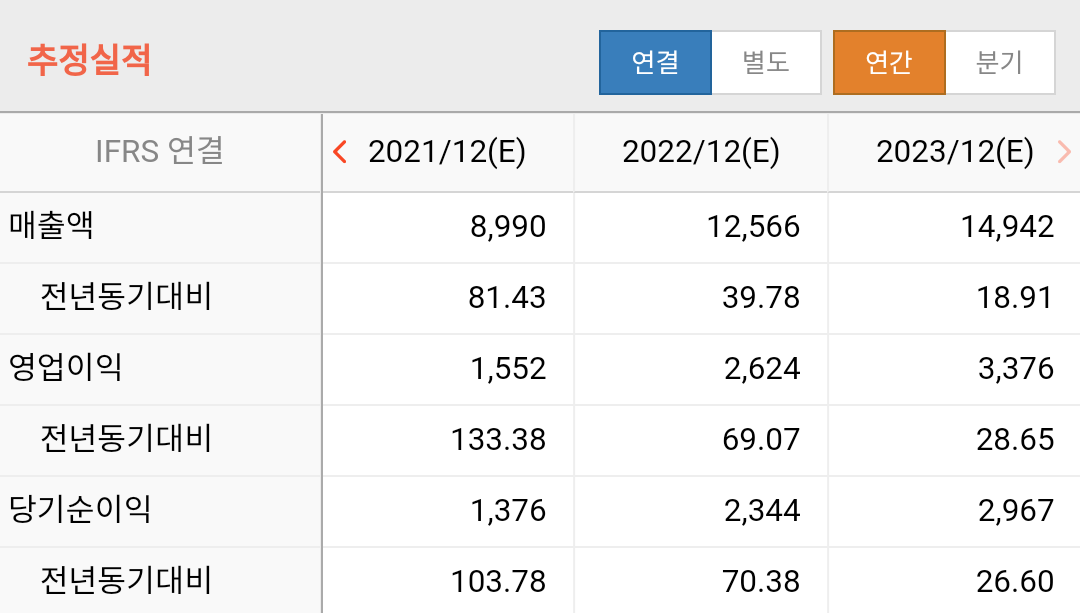The height and width of the screenshot is (613, 1080).
Task: Click the 14,942 revenue value
Action: click(x=1008, y=227)
